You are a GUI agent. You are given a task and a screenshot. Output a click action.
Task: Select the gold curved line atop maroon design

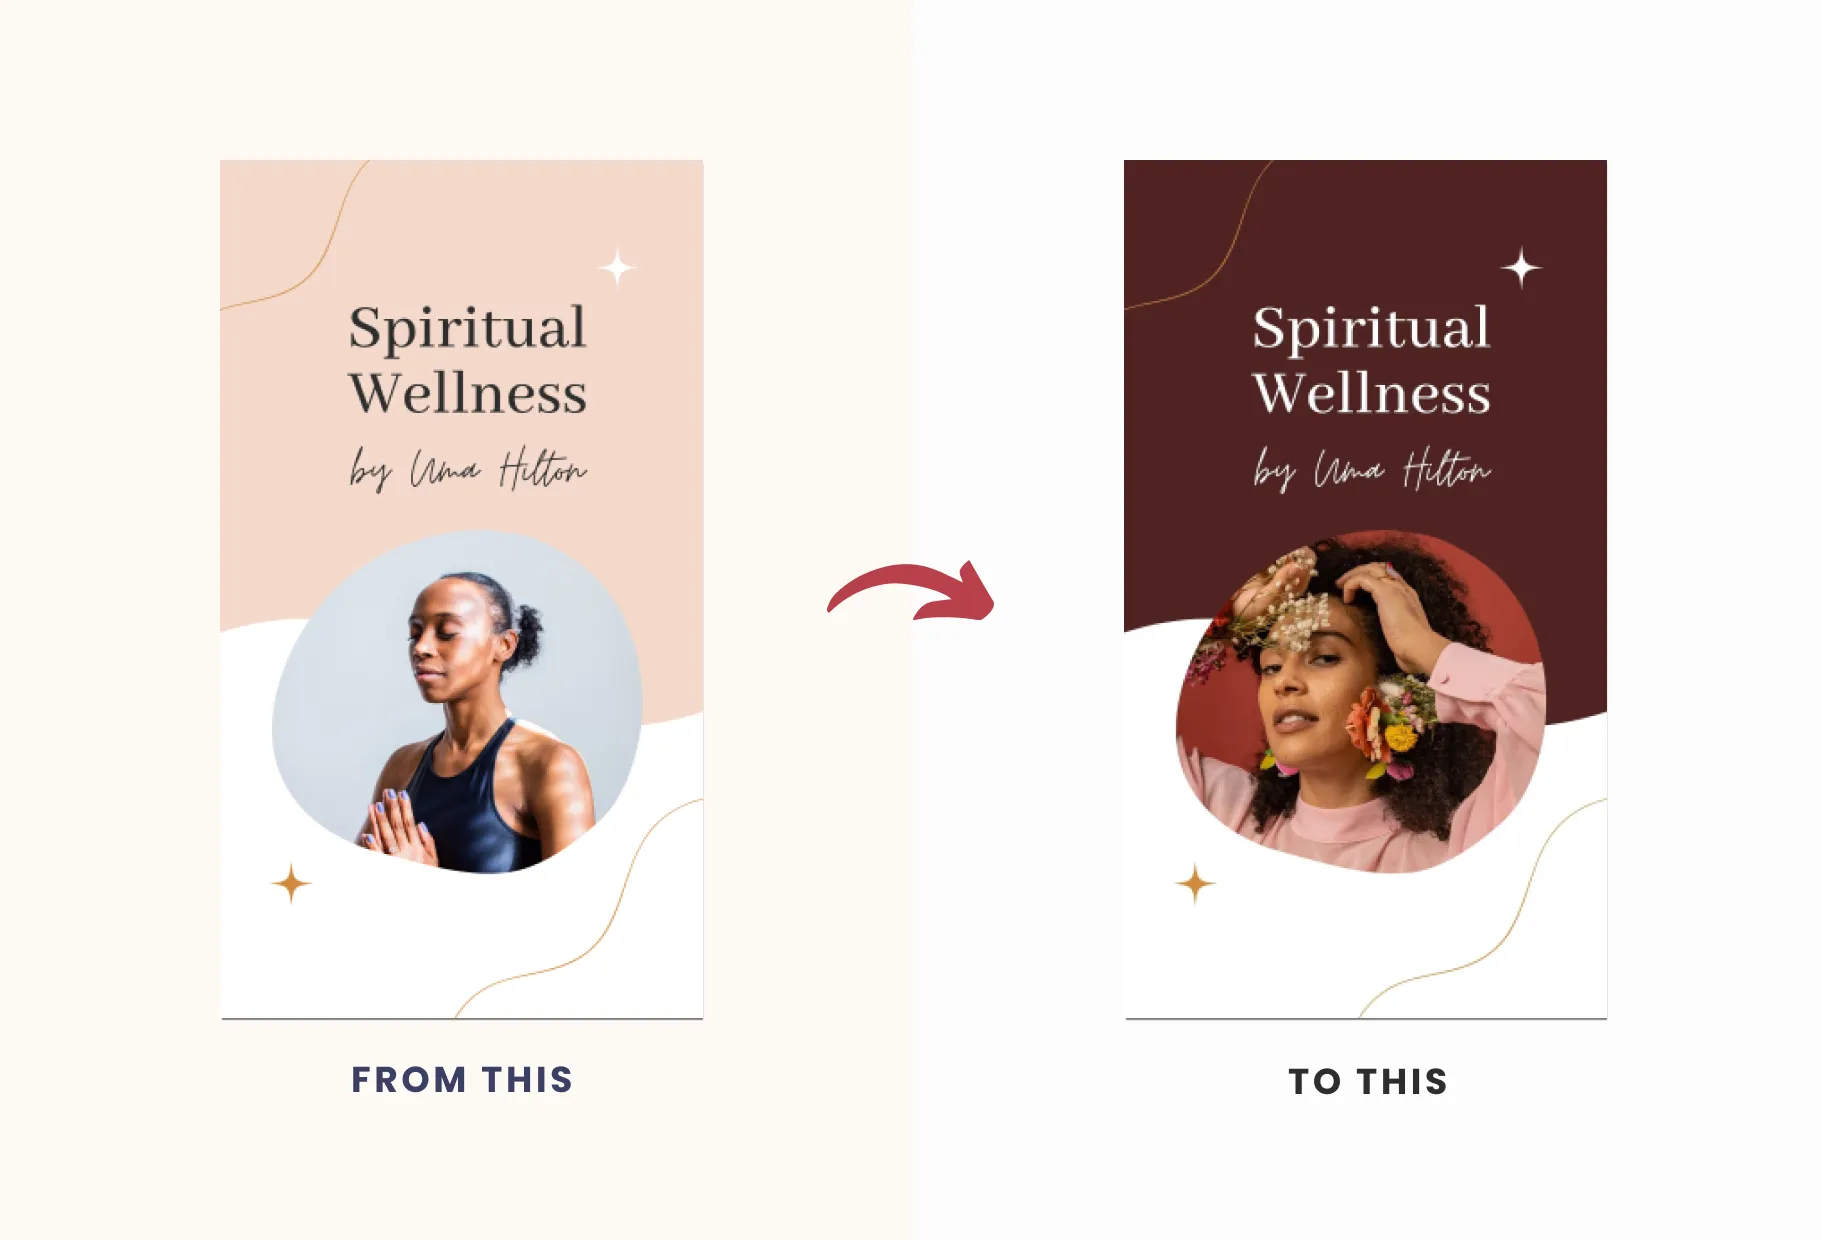[x=1199, y=236]
